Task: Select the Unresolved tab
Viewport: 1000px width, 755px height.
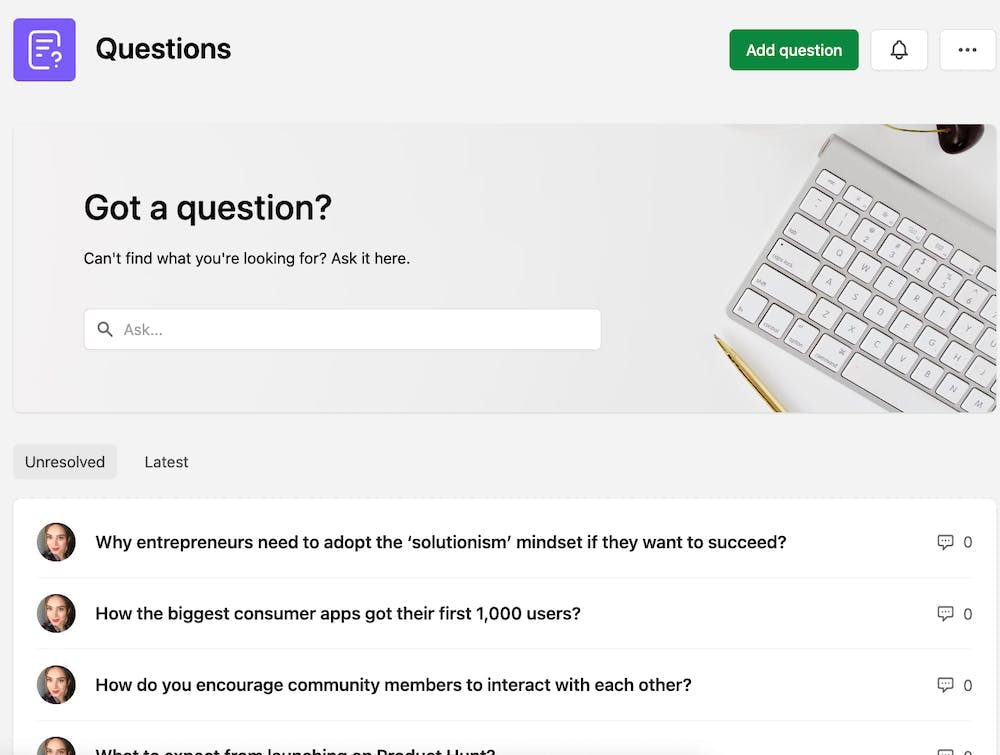Action: (65, 462)
